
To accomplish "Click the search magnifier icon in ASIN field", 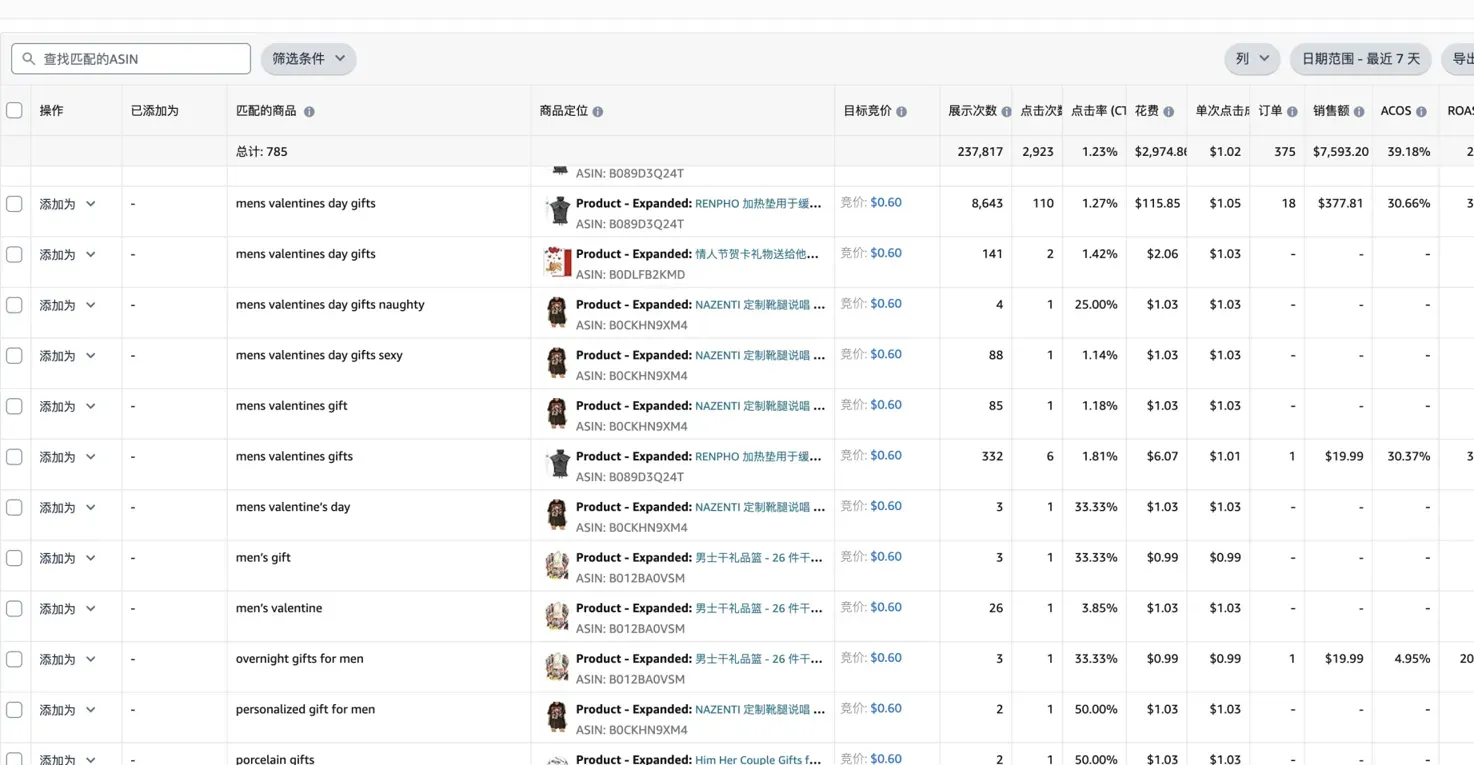I will point(29,59).
